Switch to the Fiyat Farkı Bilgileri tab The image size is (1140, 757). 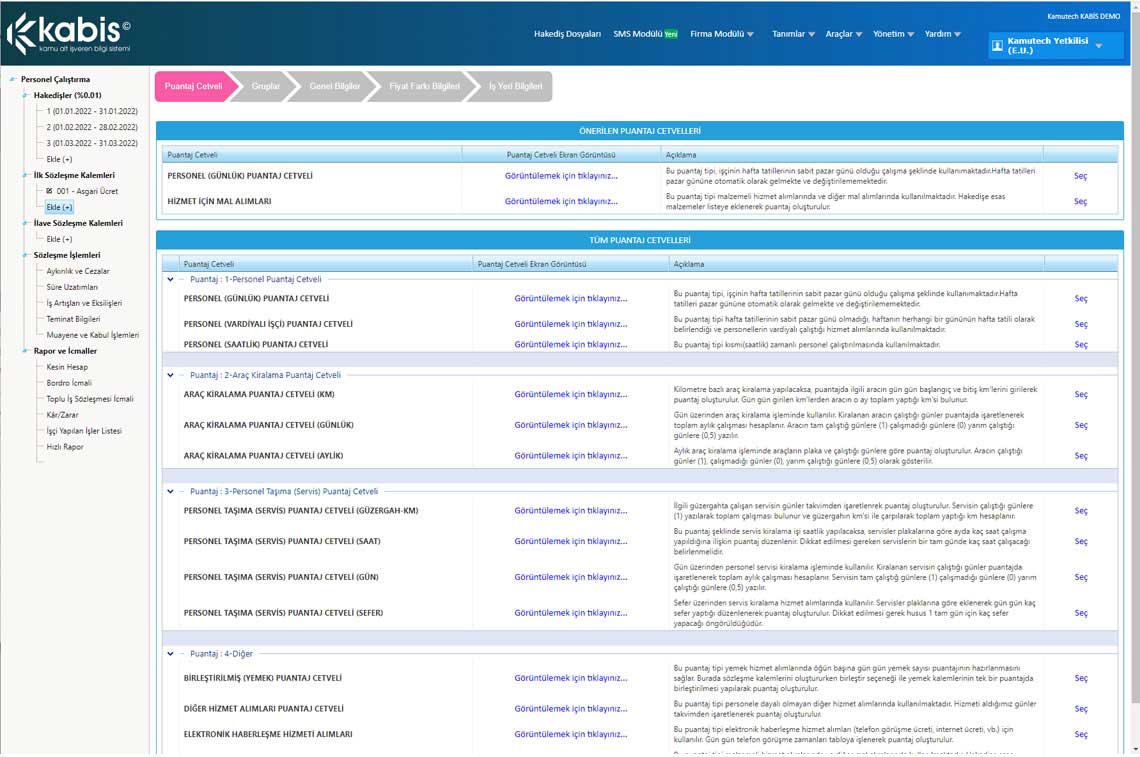pos(425,87)
